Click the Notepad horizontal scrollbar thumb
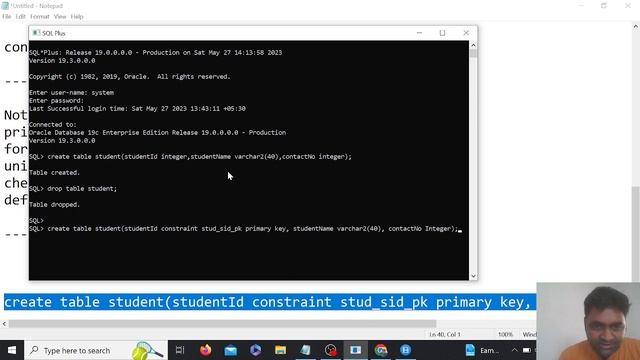Viewport: 640px width, 360px height. coord(222,324)
